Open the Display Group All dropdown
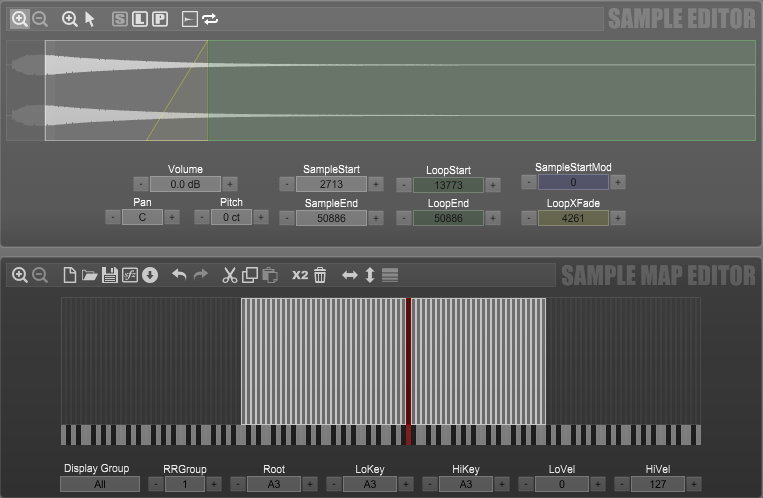The height and width of the screenshot is (498, 763). coord(100,484)
